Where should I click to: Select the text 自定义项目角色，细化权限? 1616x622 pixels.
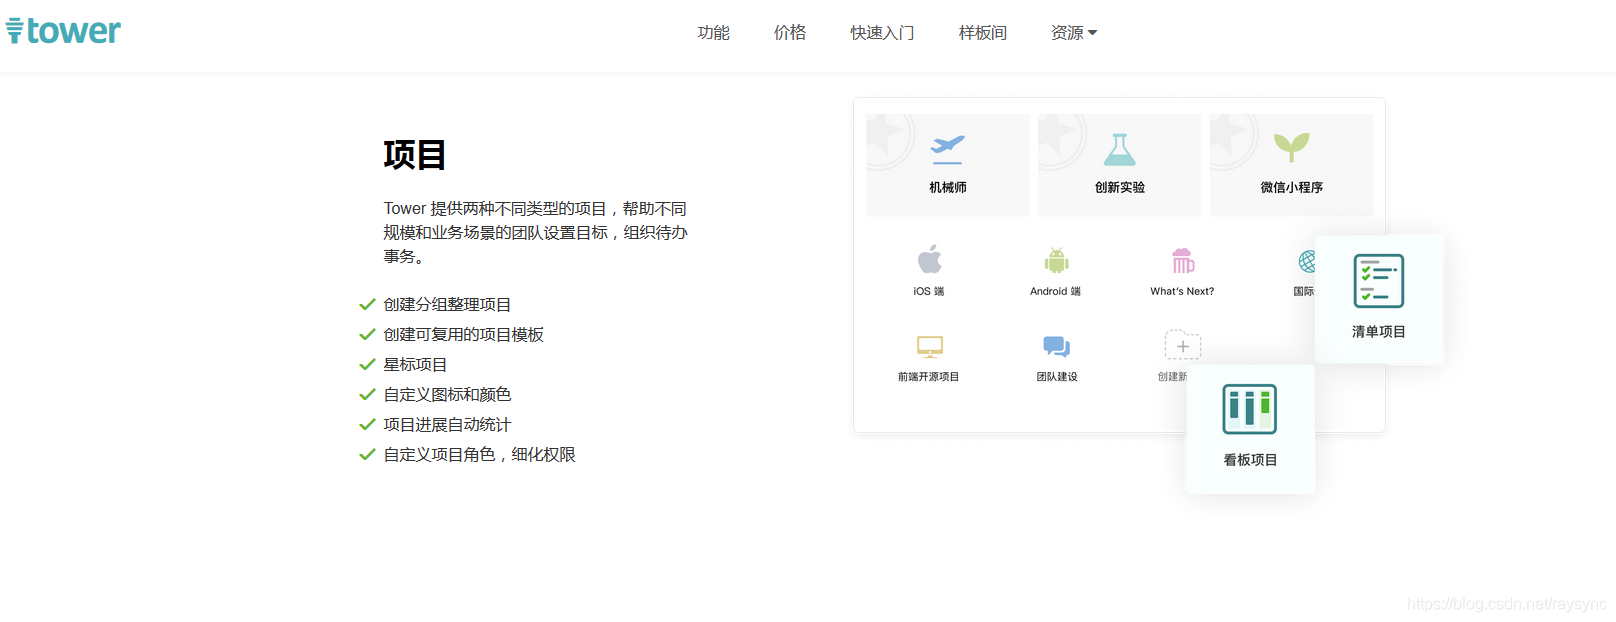click(x=479, y=454)
